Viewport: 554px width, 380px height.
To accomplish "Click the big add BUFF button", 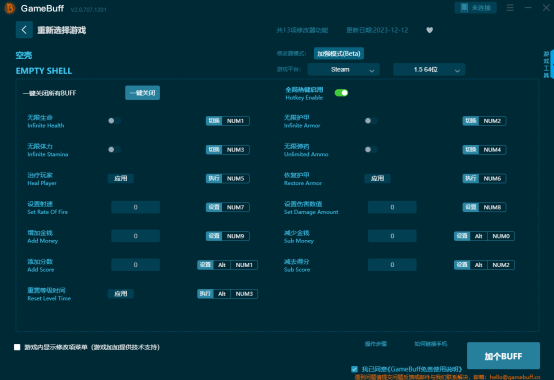I will point(503,356).
